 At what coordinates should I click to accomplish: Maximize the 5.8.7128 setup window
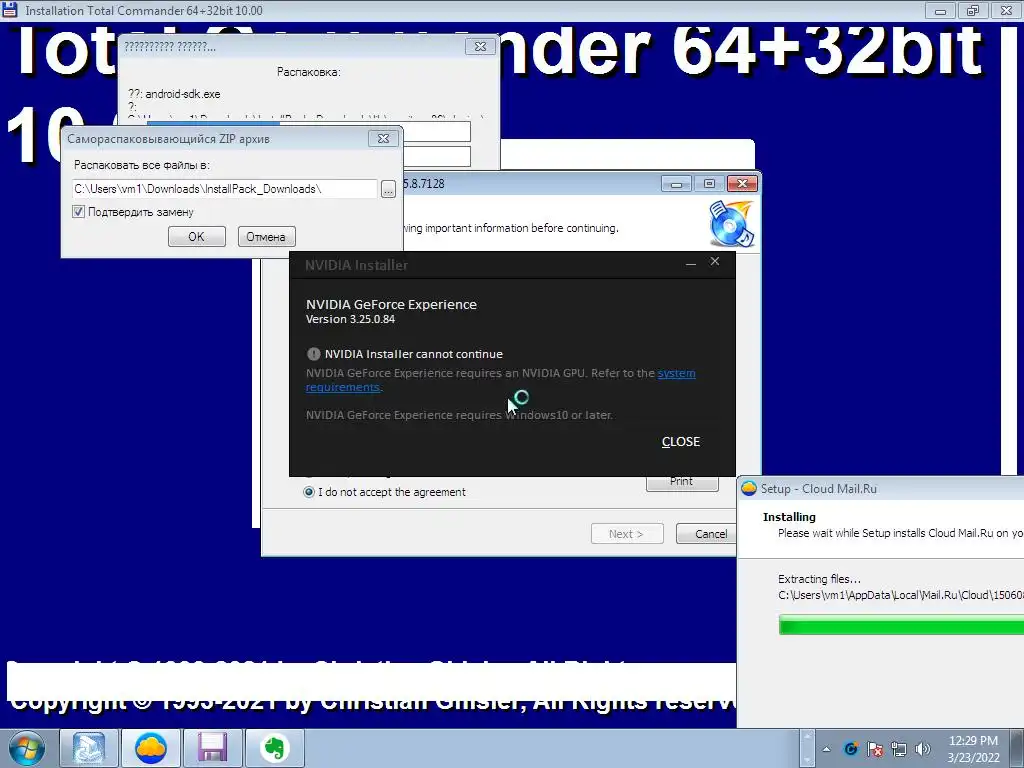[x=709, y=184]
